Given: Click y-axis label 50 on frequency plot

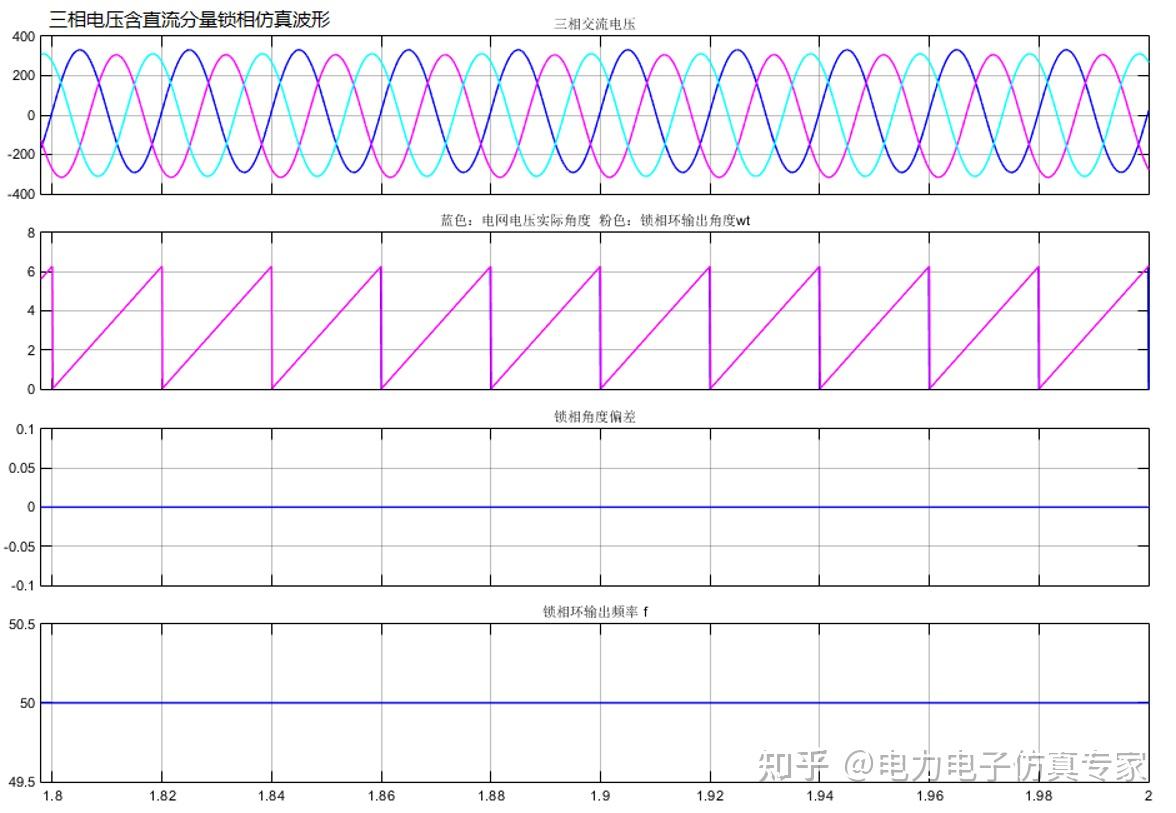Looking at the screenshot, I should (28, 703).
